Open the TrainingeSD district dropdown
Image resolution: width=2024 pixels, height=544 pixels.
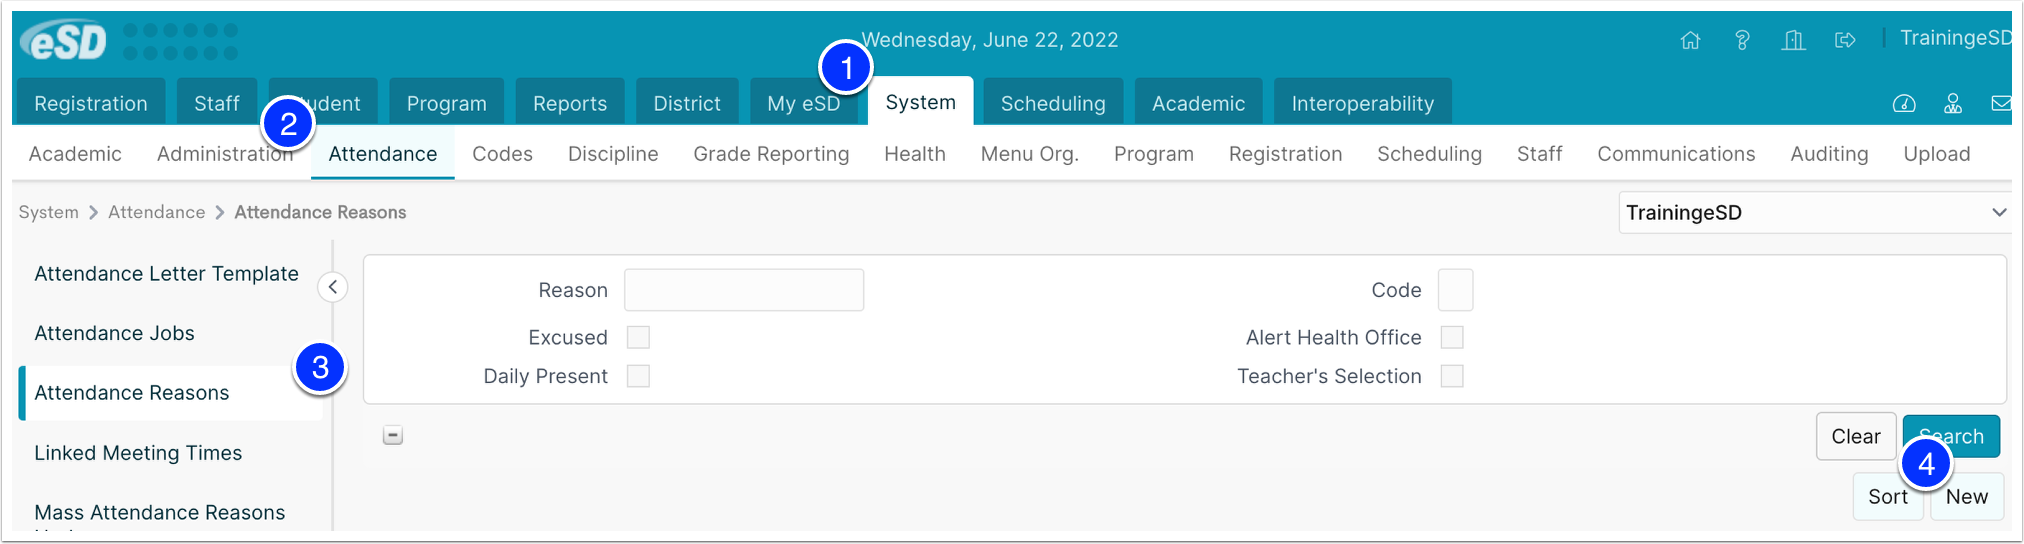tap(1814, 212)
